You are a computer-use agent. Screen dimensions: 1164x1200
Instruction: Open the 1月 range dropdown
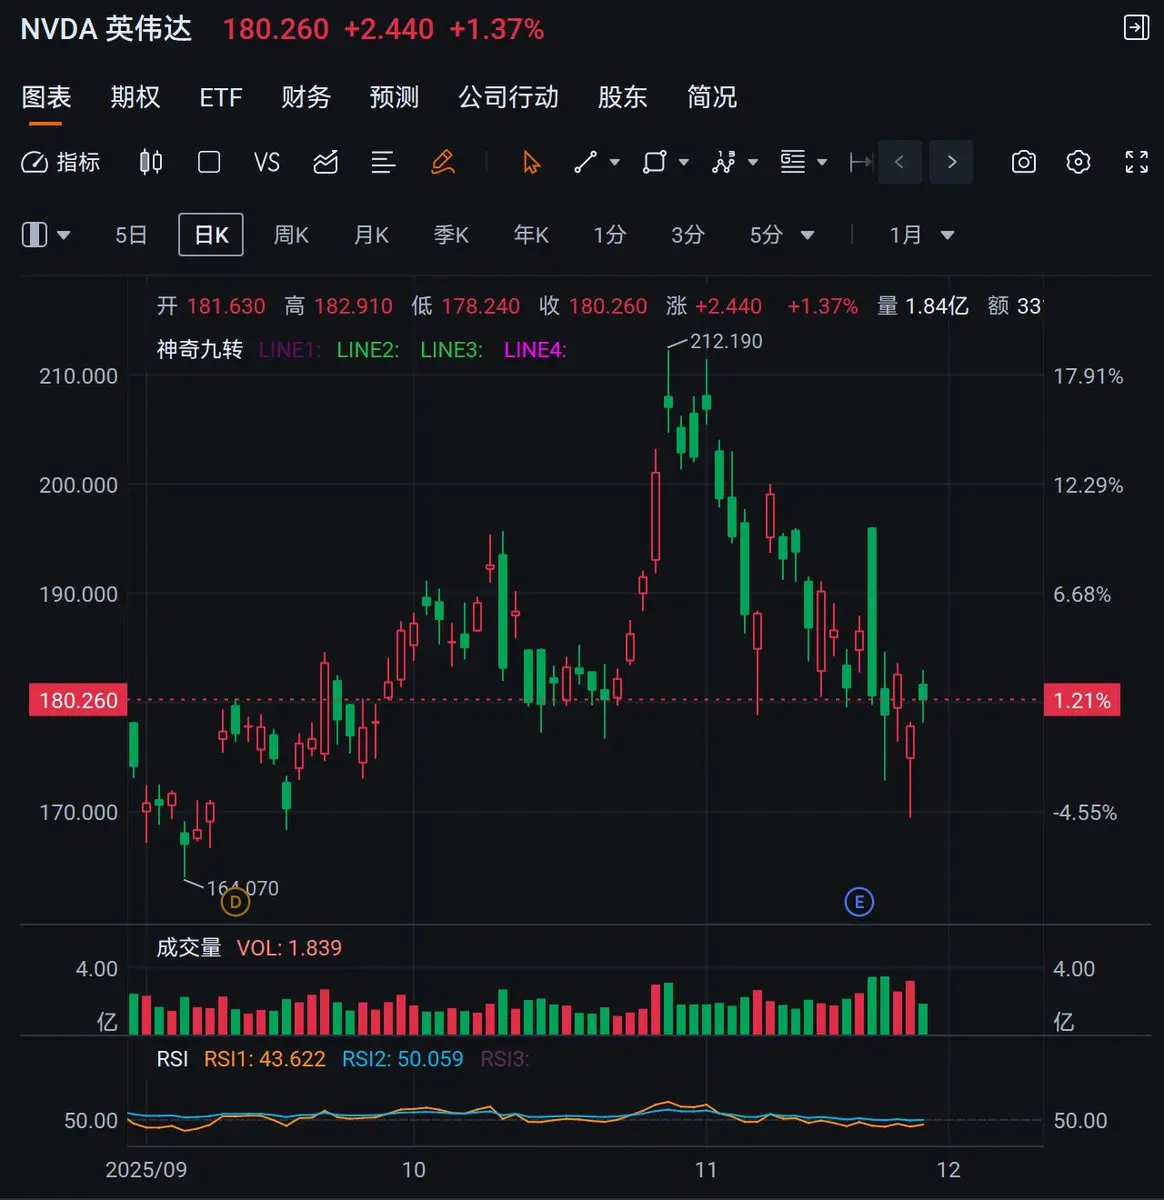click(922, 235)
